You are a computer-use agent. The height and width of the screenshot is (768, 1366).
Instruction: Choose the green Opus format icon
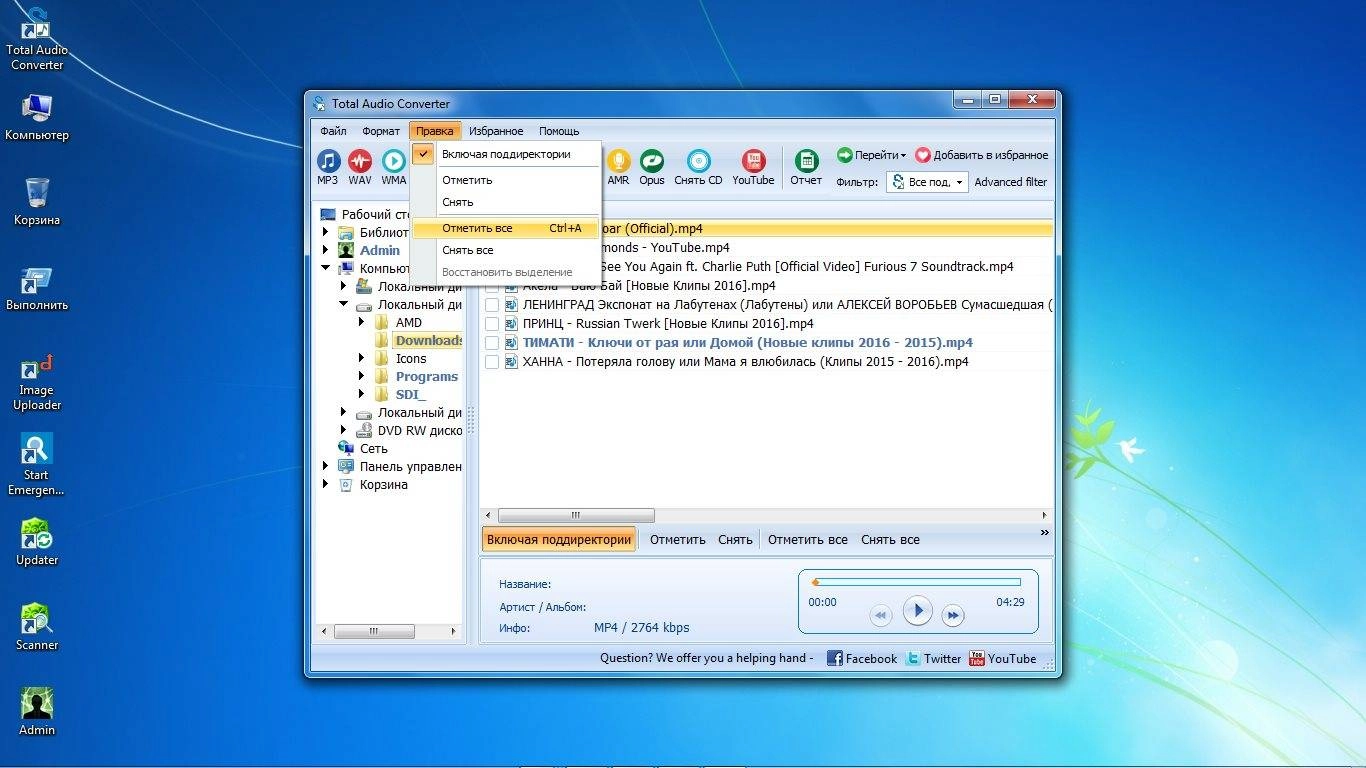click(652, 167)
